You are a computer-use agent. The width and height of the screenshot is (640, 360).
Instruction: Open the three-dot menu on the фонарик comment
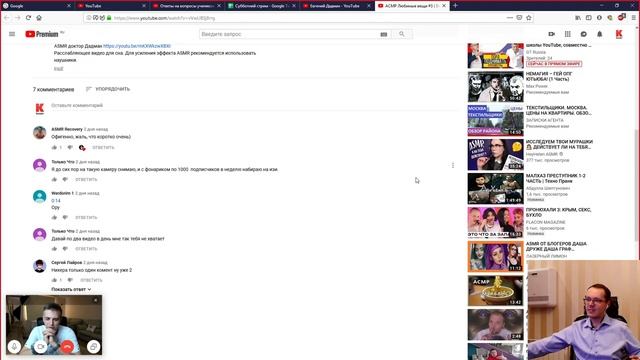click(453, 165)
